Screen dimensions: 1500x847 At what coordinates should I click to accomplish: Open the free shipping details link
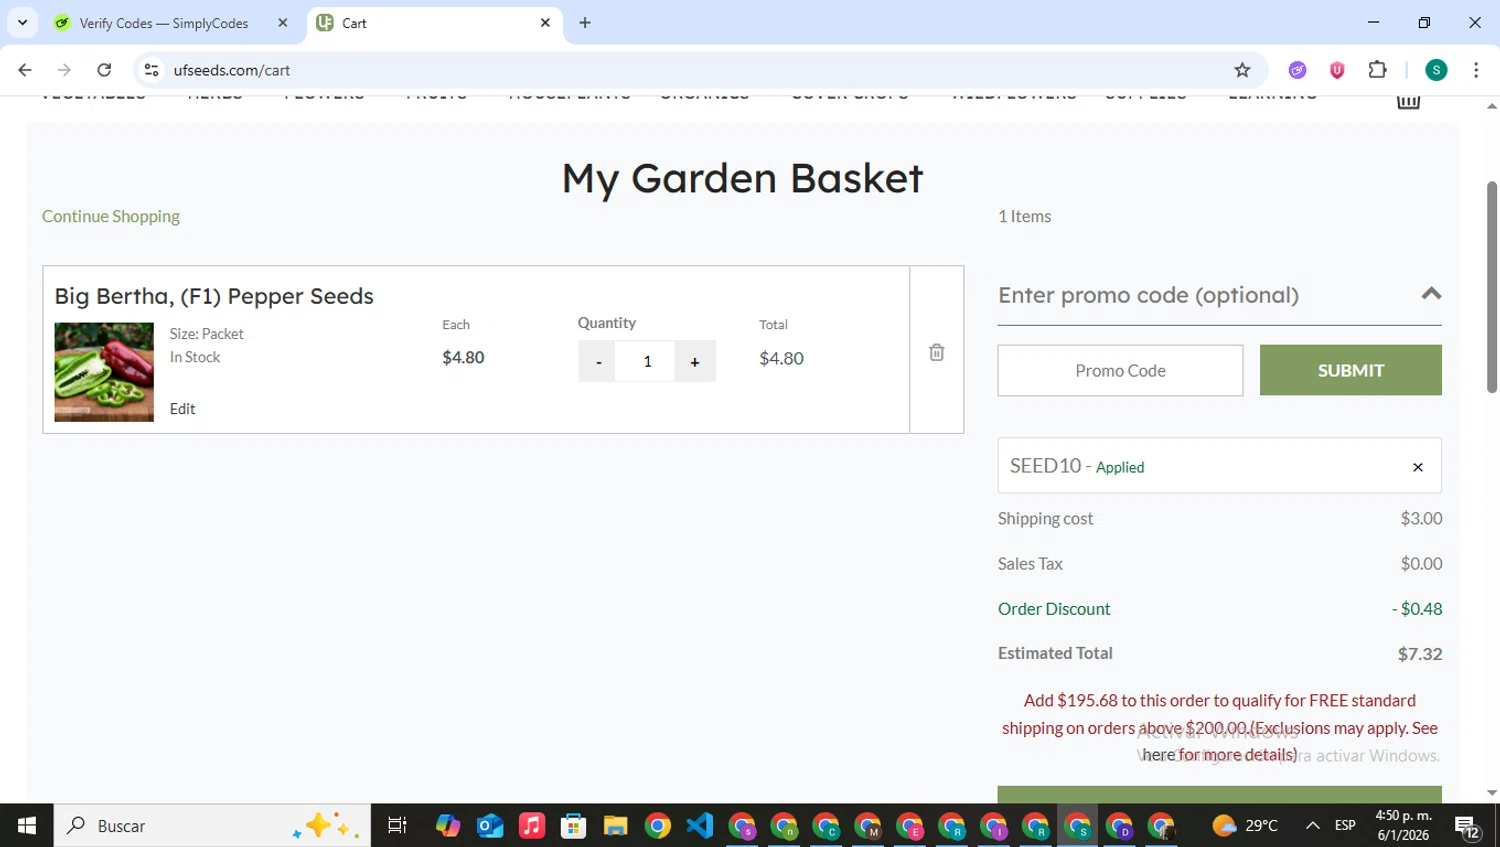(x=1159, y=755)
